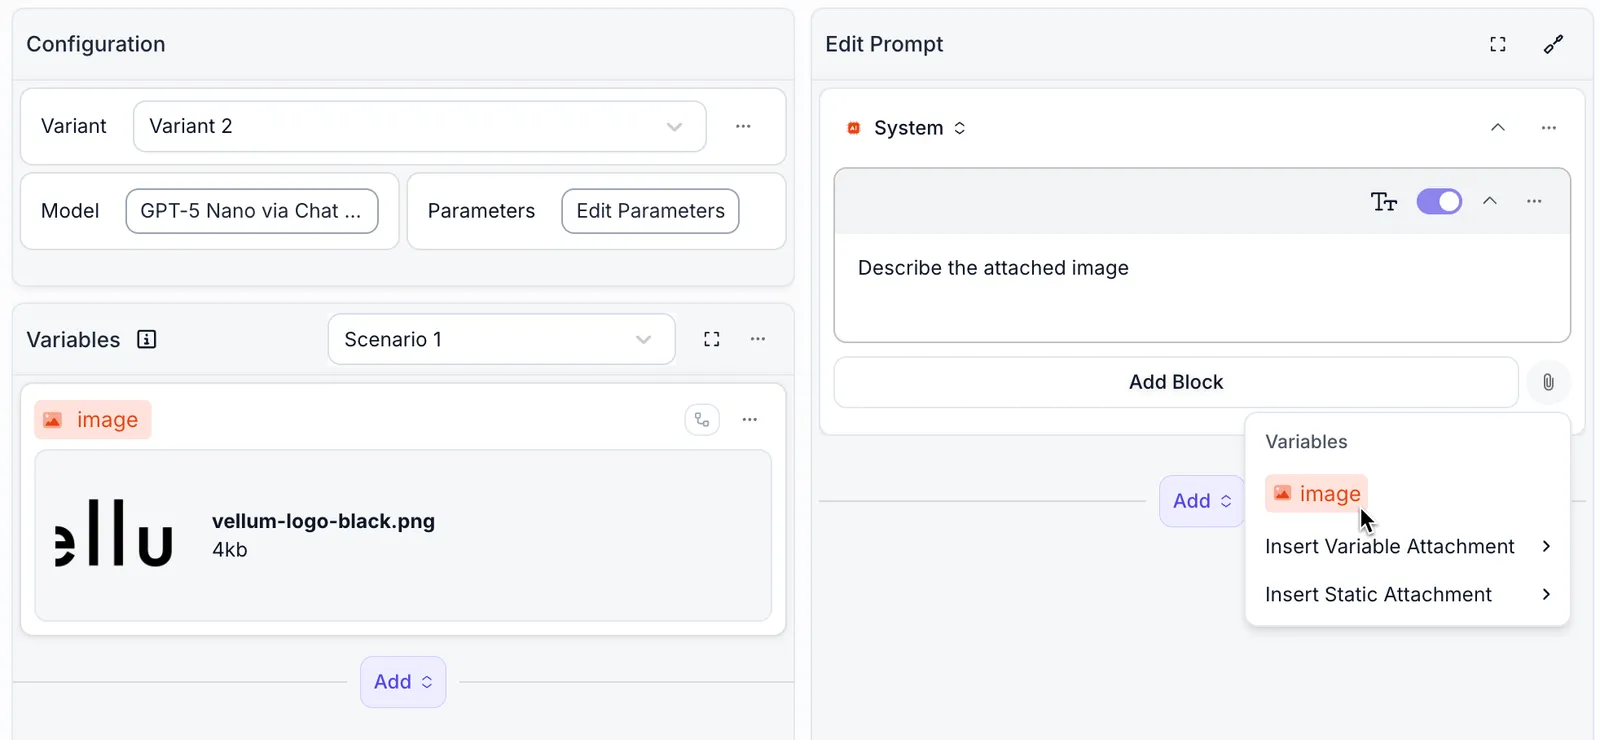The image size is (1600, 740).
Task: Click the Variables header in the popup menu
Action: point(1306,442)
